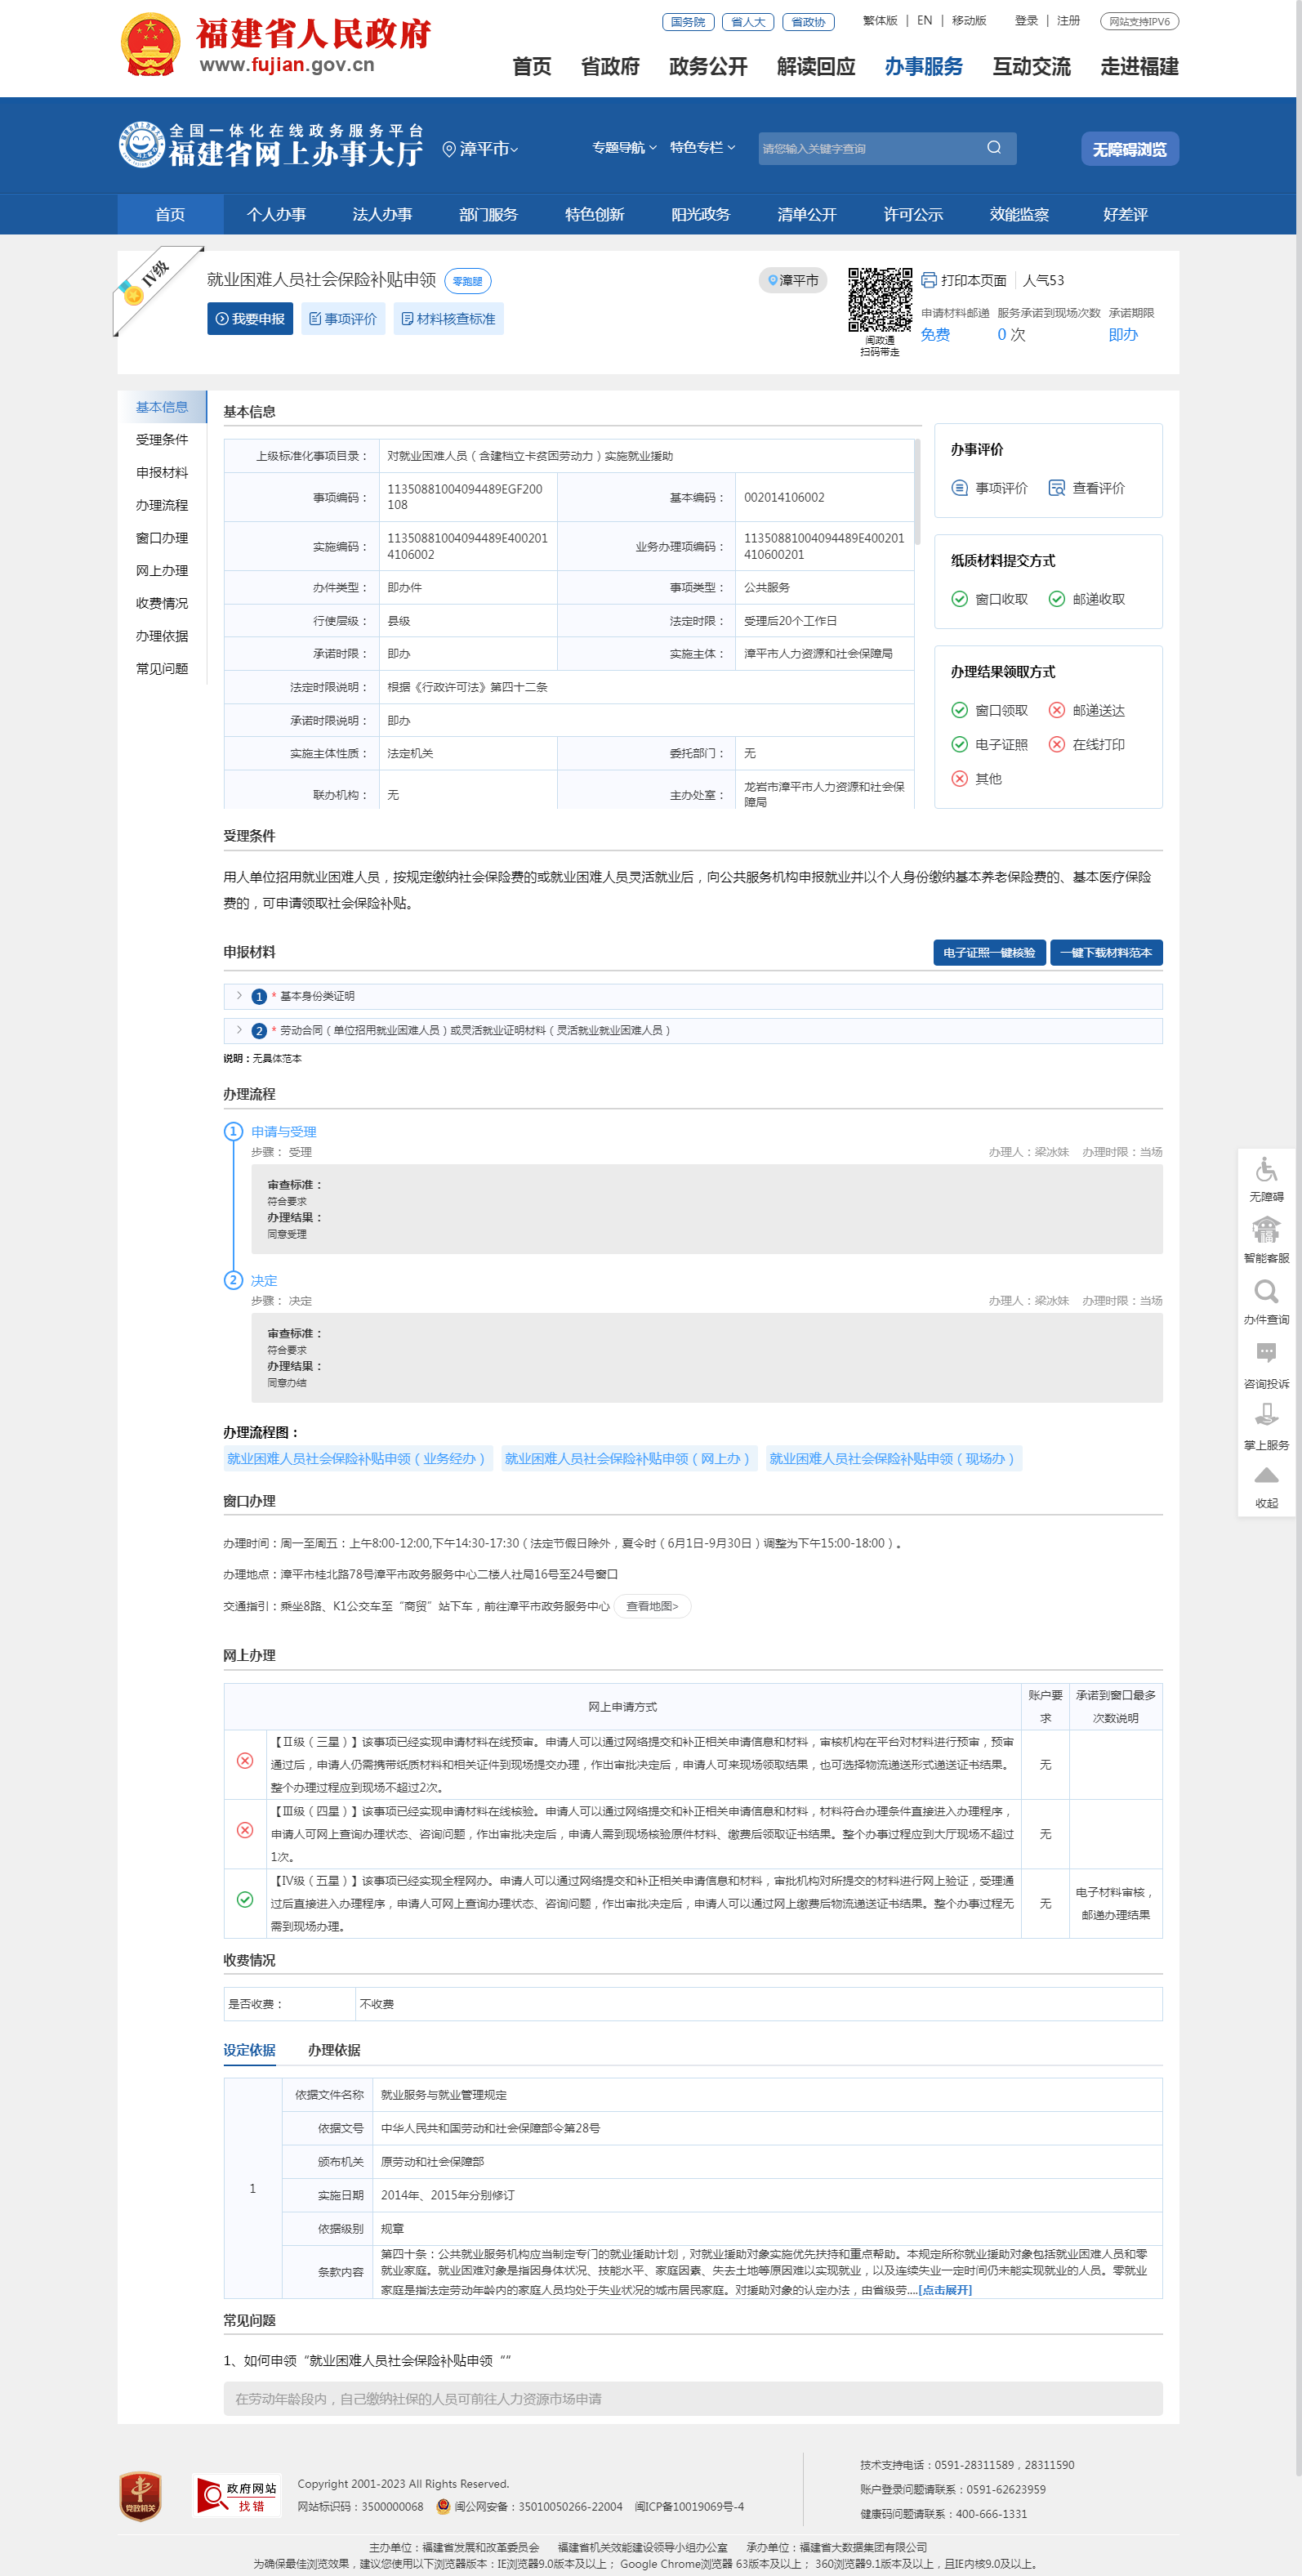Click basic info table scrollbar
This screenshot has height=2576, width=1302.
coord(917,492)
